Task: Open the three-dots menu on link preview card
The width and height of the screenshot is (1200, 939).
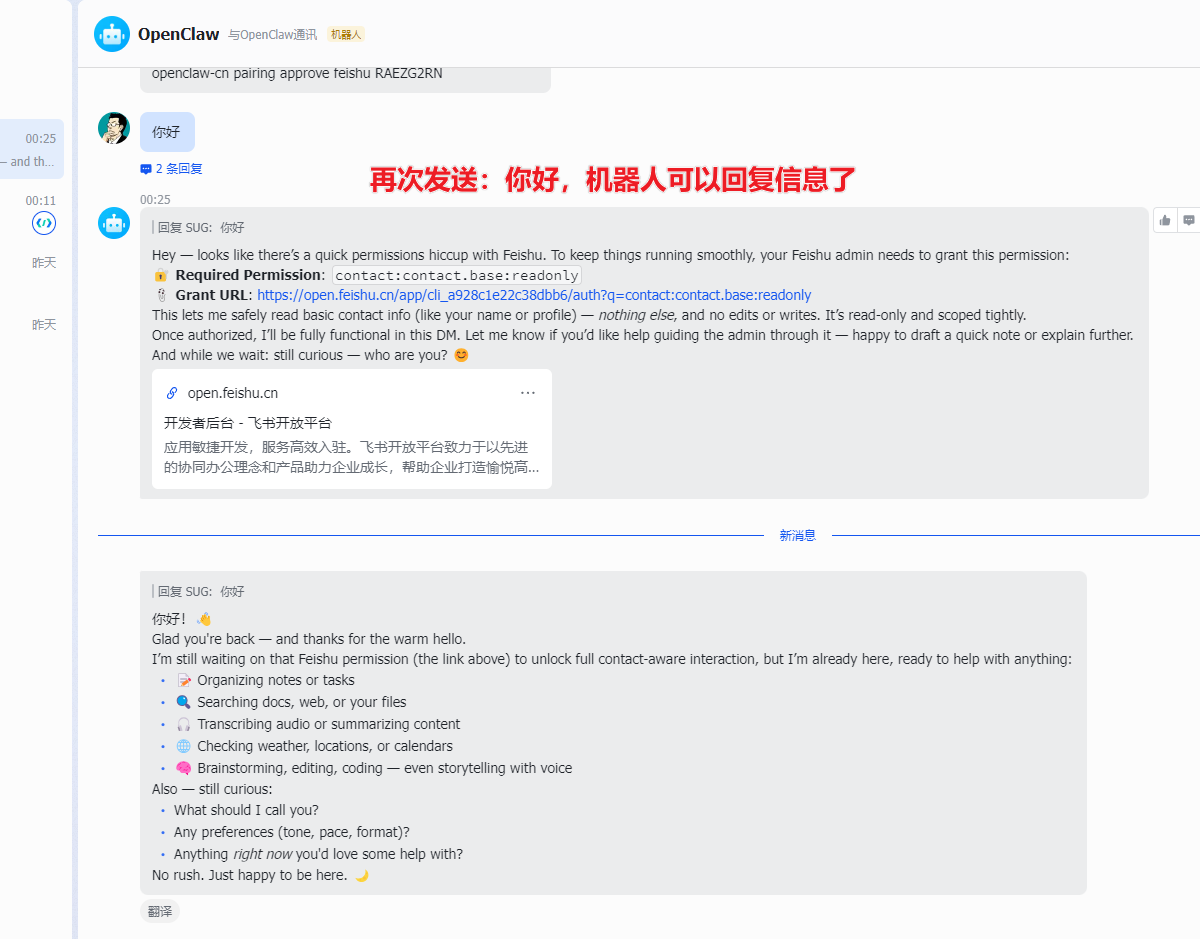Action: (x=528, y=393)
